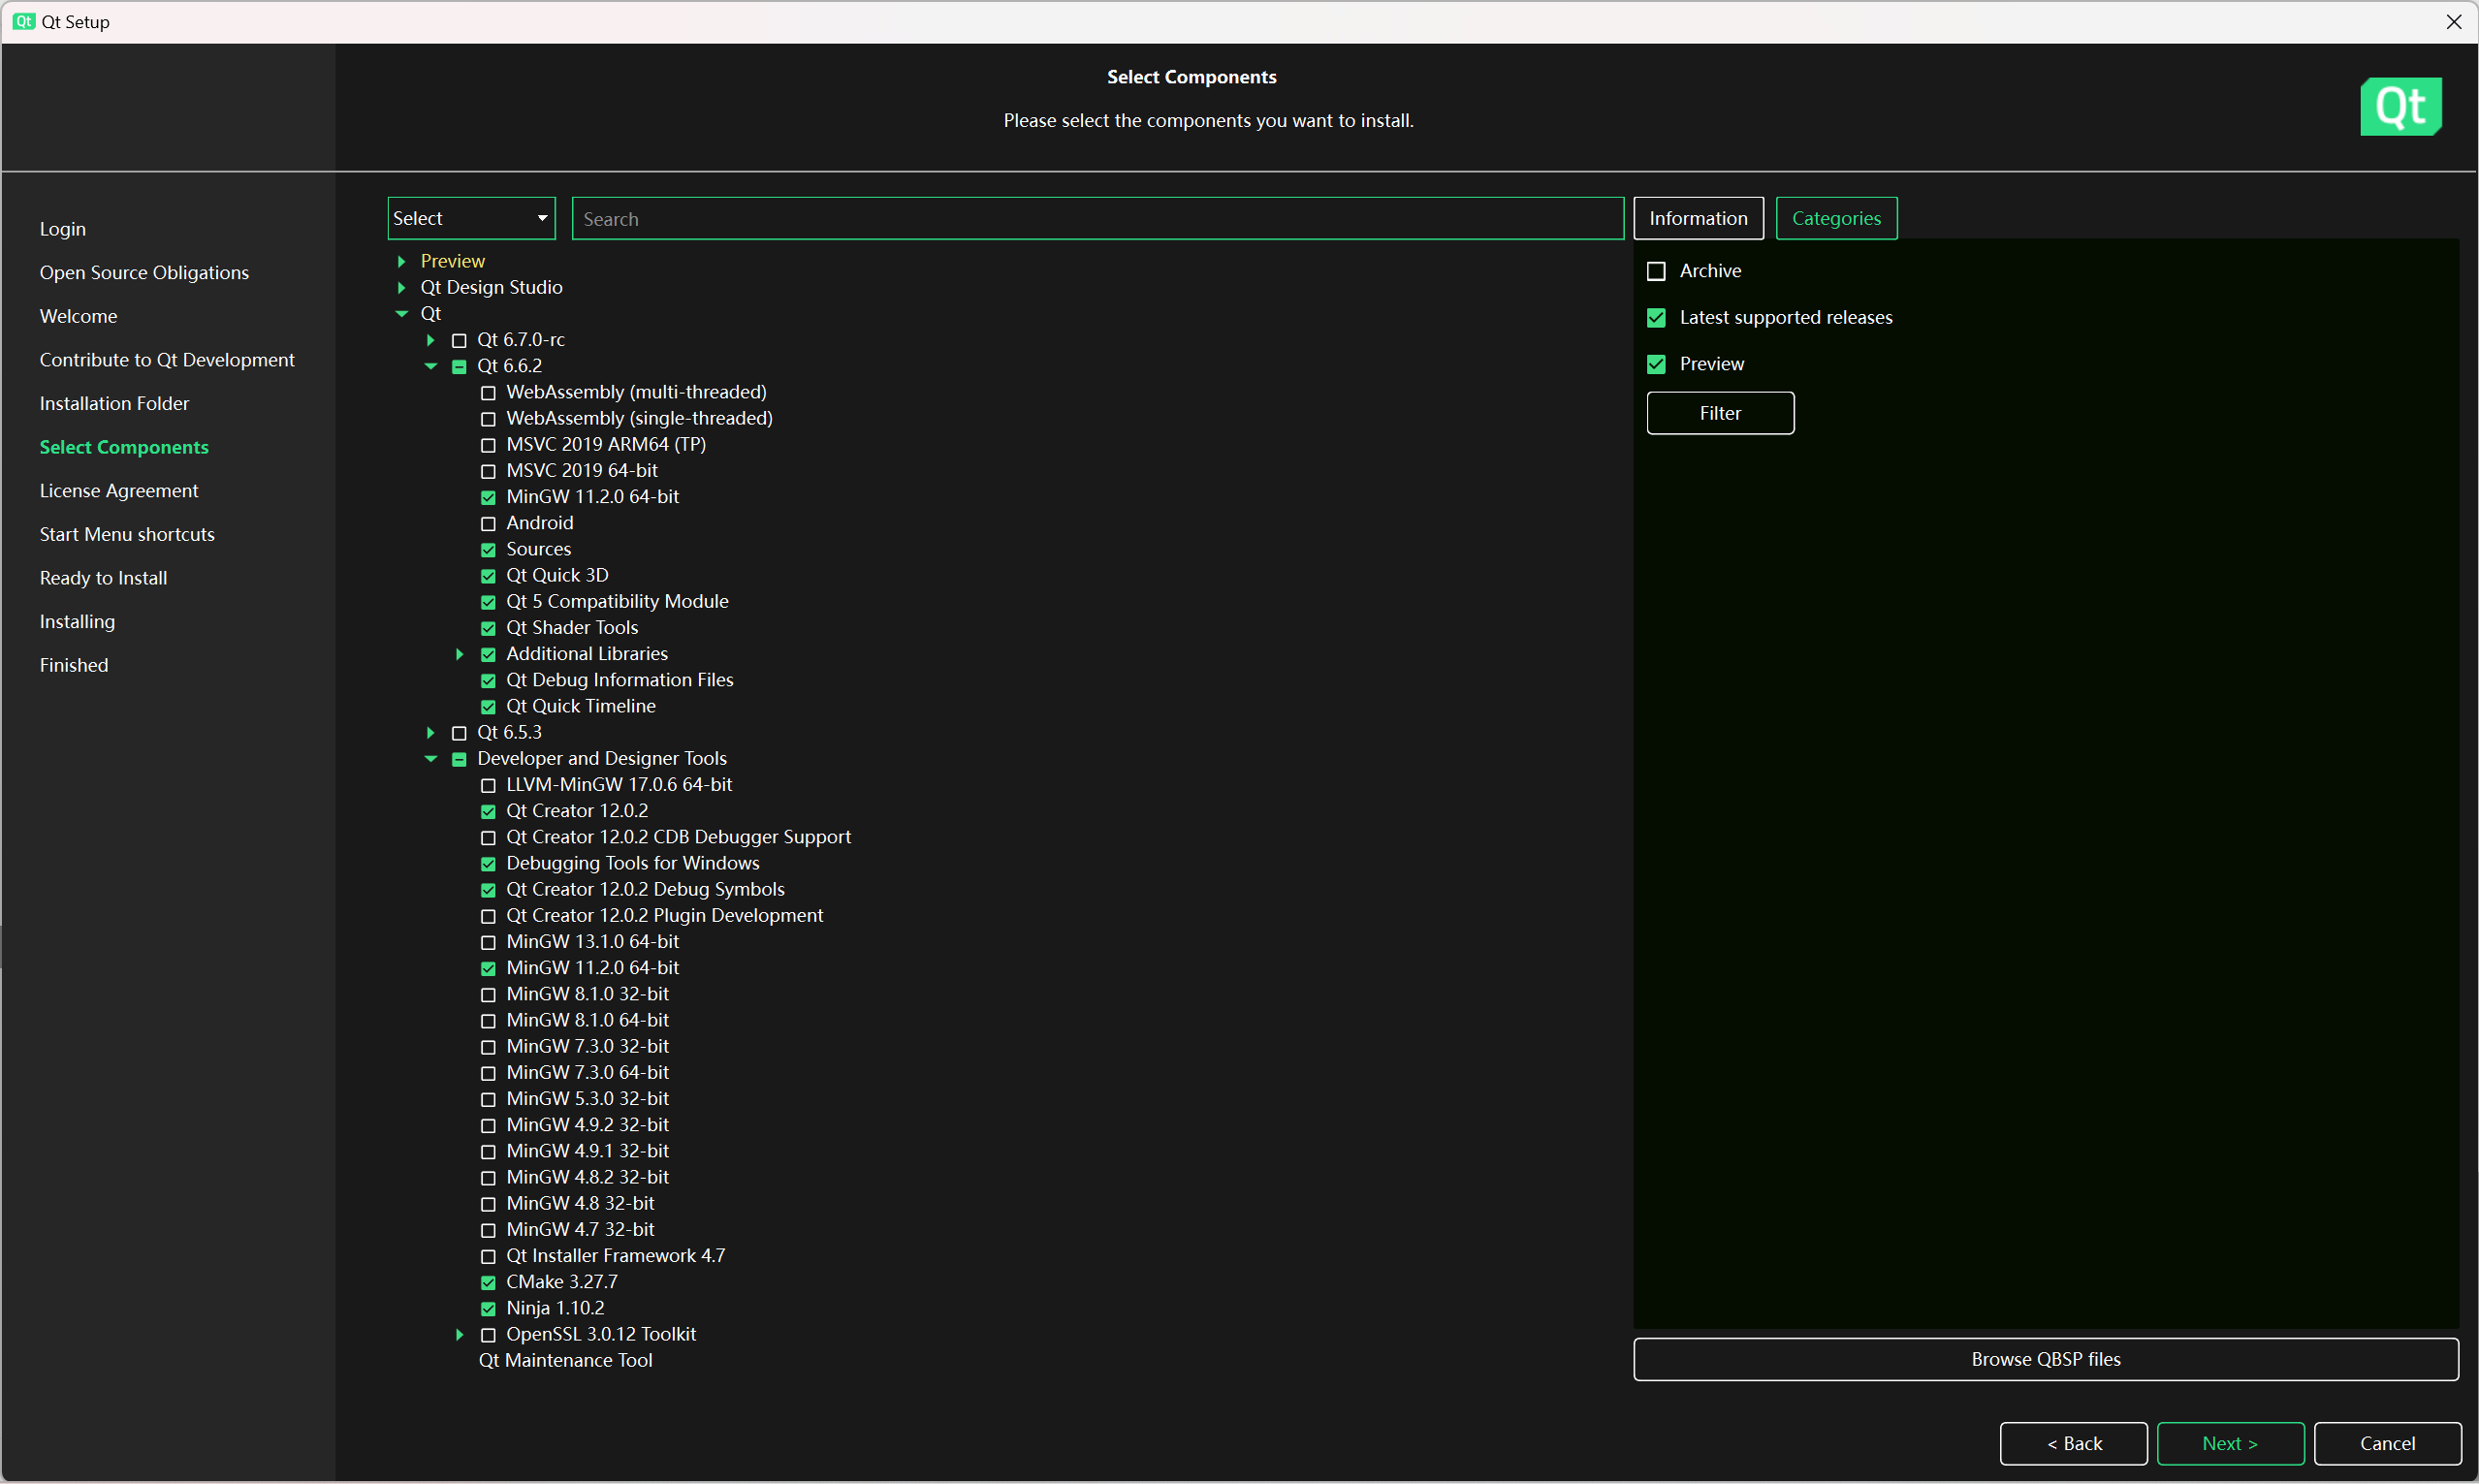Image resolution: width=2479 pixels, height=1484 pixels.
Task: Enable WebAssembly (multi-threaded) component
Action: pyautogui.click(x=488, y=393)
